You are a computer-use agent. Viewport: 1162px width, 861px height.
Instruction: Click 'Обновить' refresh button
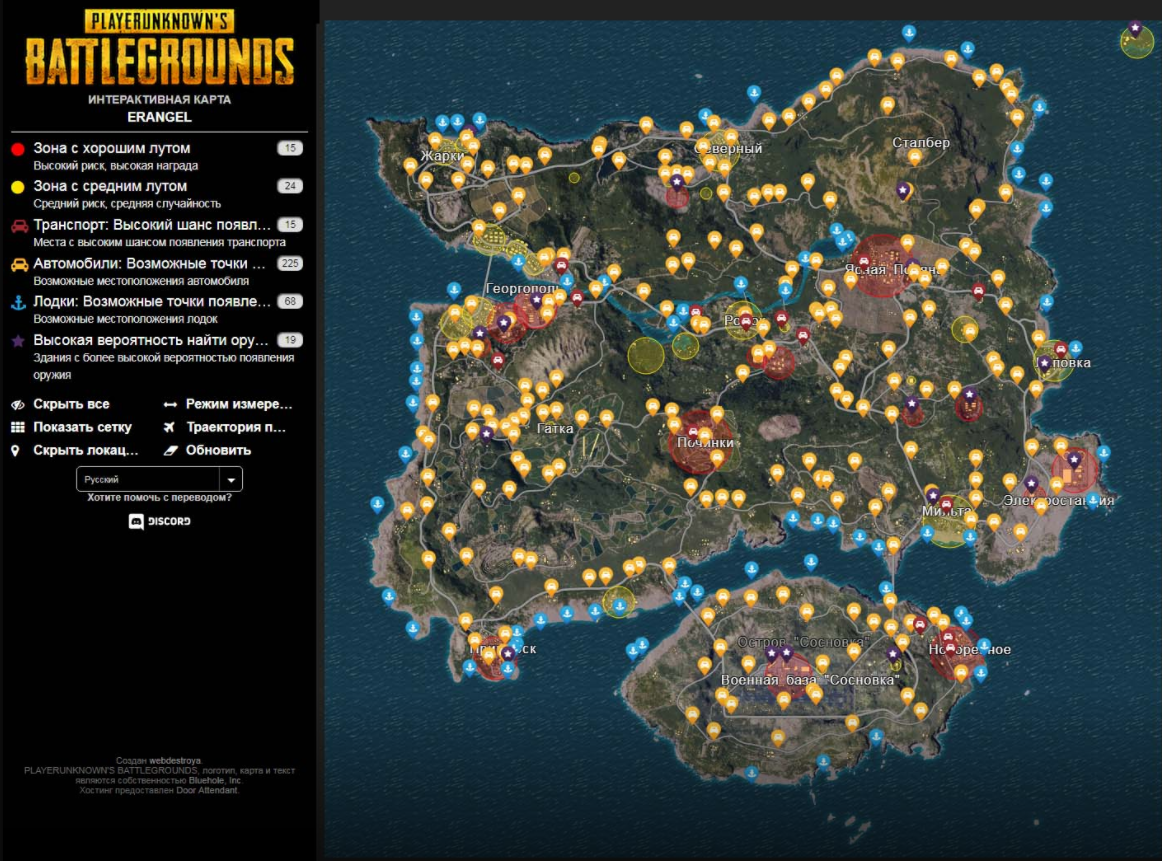click(218, 450)
